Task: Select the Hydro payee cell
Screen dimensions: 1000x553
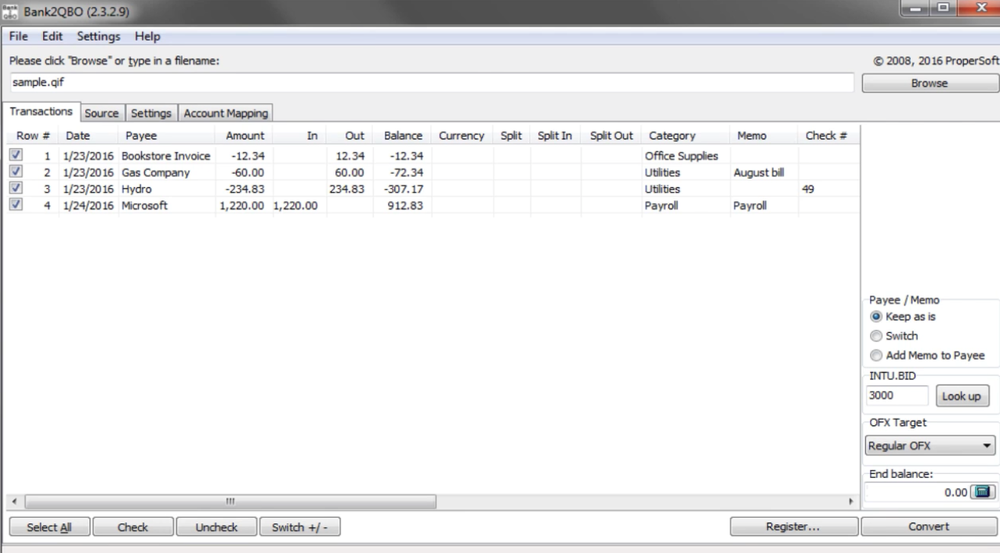Action: [x=166, y=189]
